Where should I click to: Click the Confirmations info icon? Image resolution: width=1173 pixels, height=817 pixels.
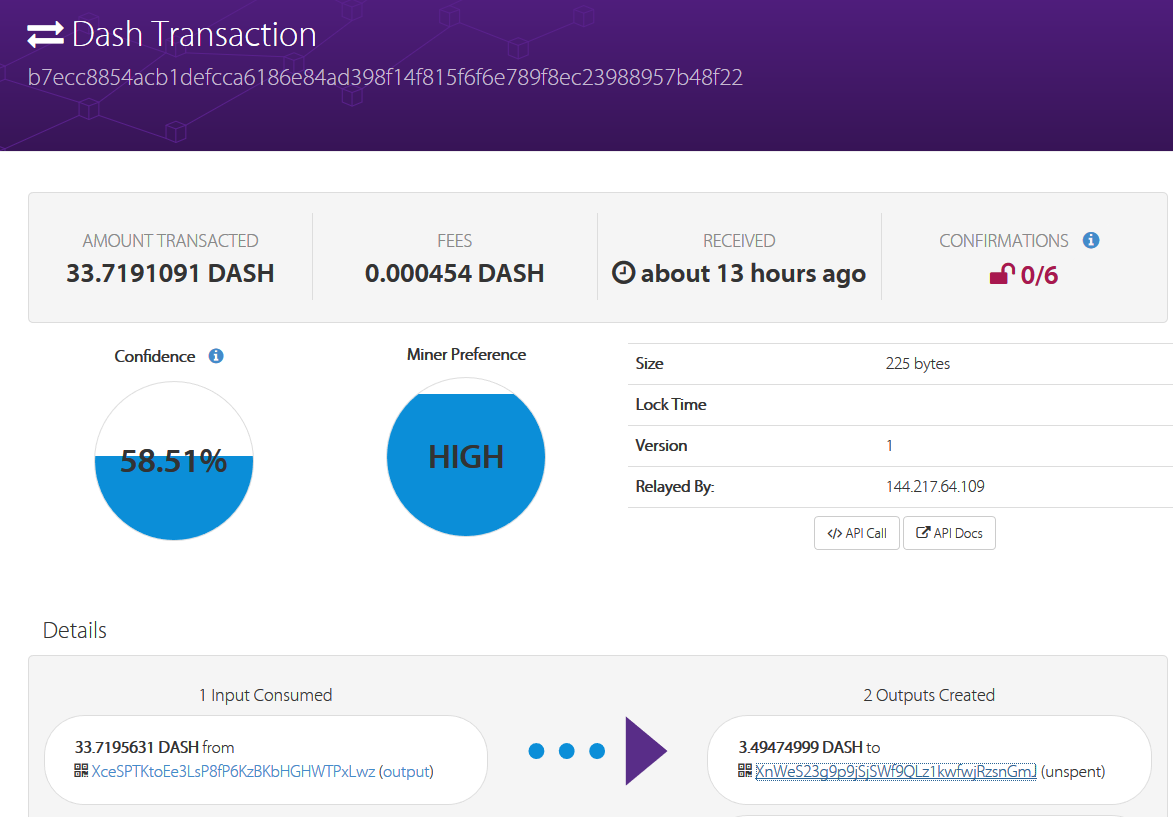(1091, 240)
